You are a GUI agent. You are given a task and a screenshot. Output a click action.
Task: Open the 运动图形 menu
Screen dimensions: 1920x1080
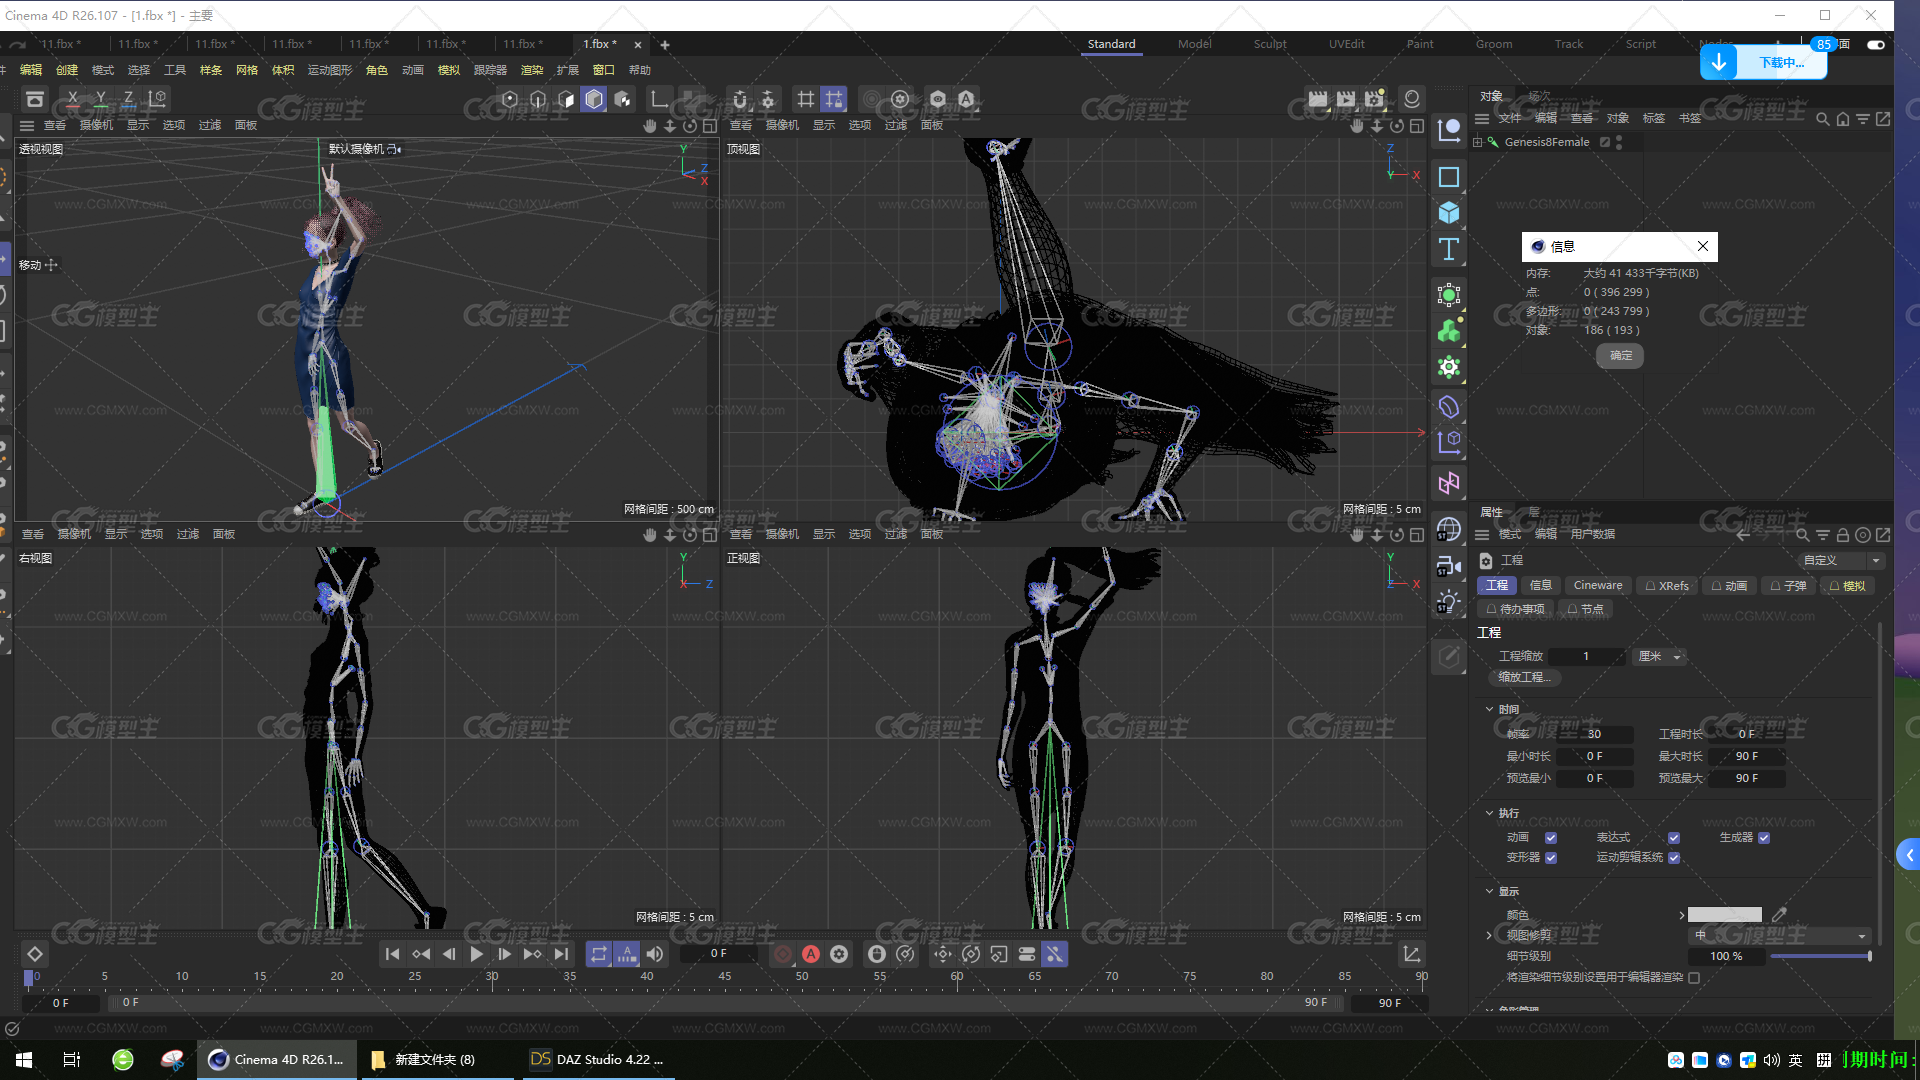(329, 70)
